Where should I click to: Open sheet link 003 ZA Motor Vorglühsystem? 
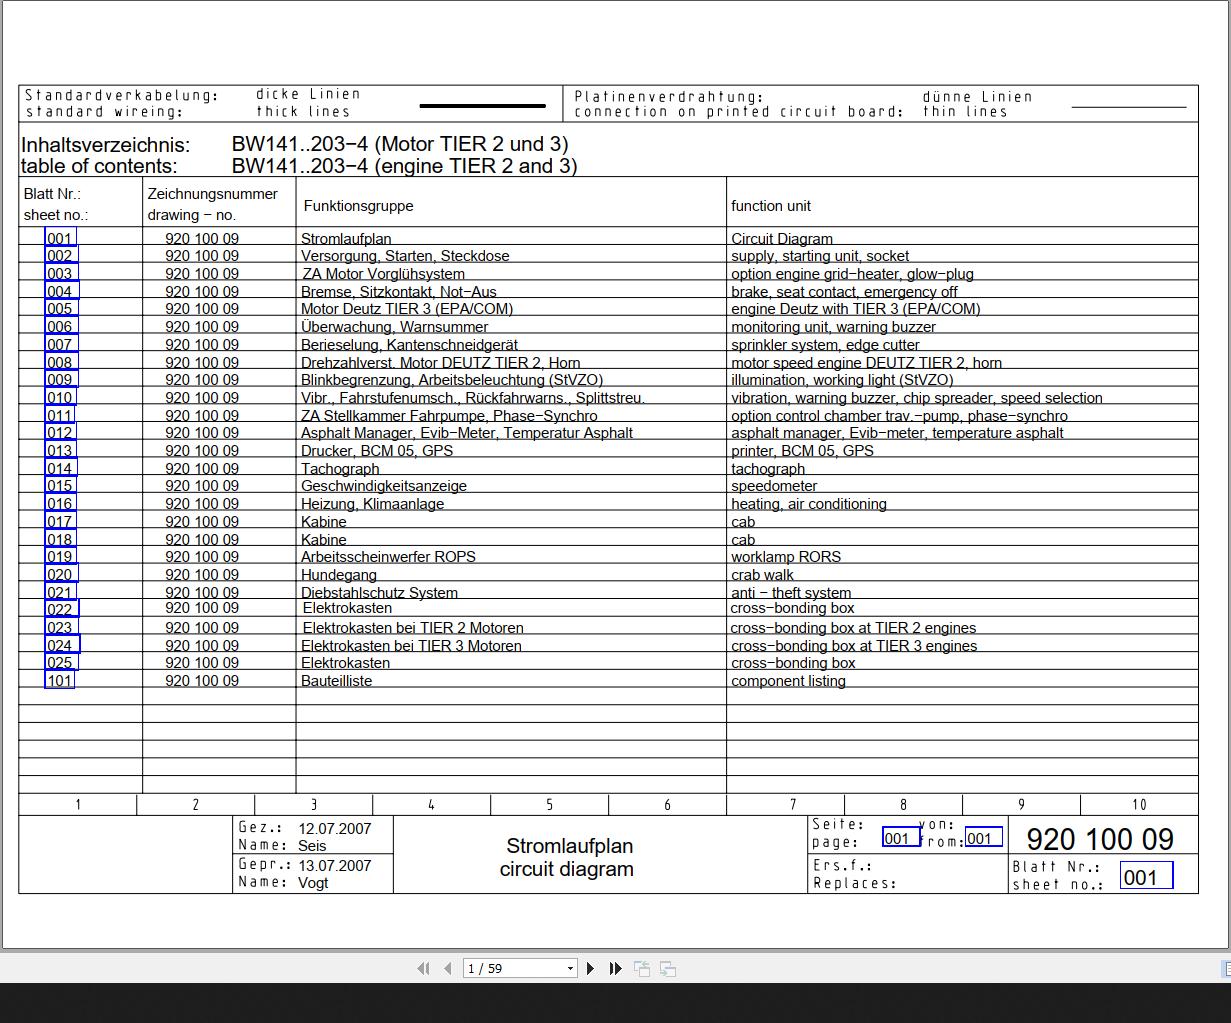(x=60, y=273)
